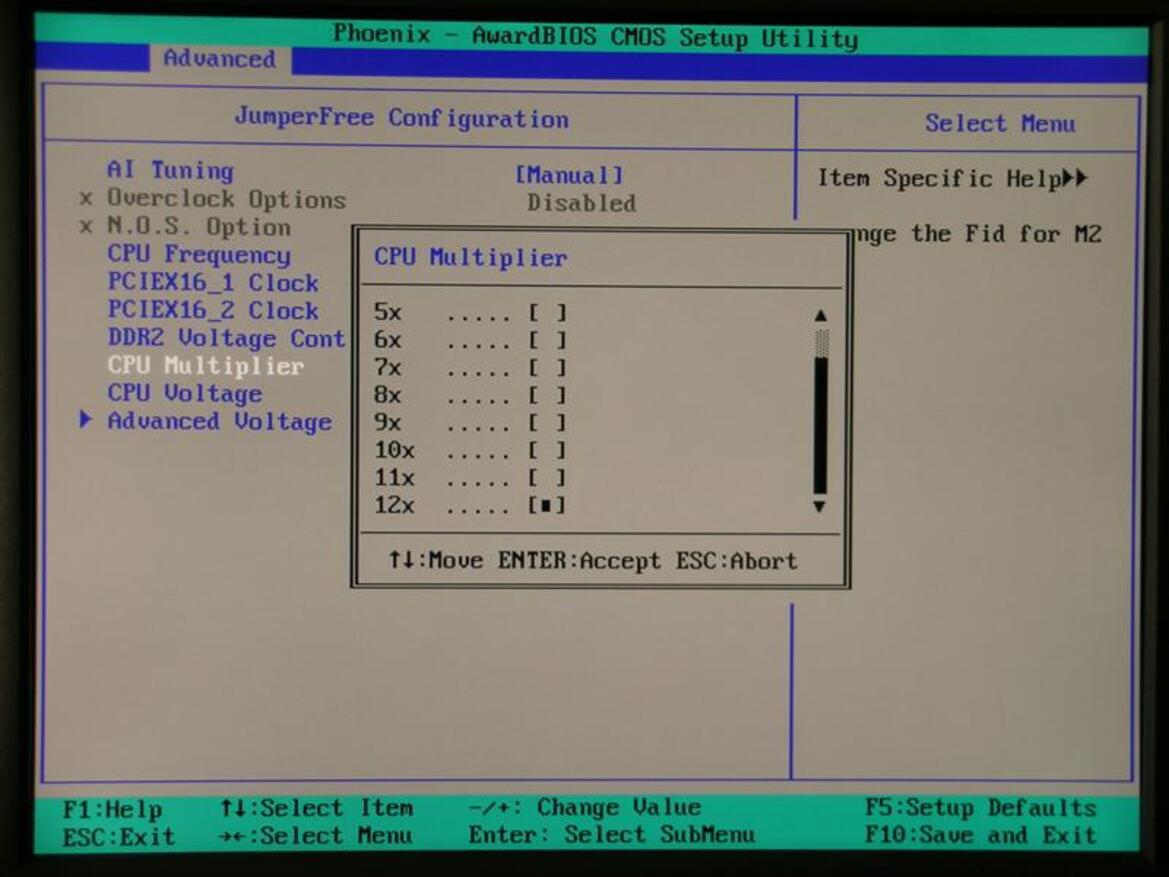Open the [Manual] AI Tuning value
Screen dimensions: 1169x877
(569, 175)
